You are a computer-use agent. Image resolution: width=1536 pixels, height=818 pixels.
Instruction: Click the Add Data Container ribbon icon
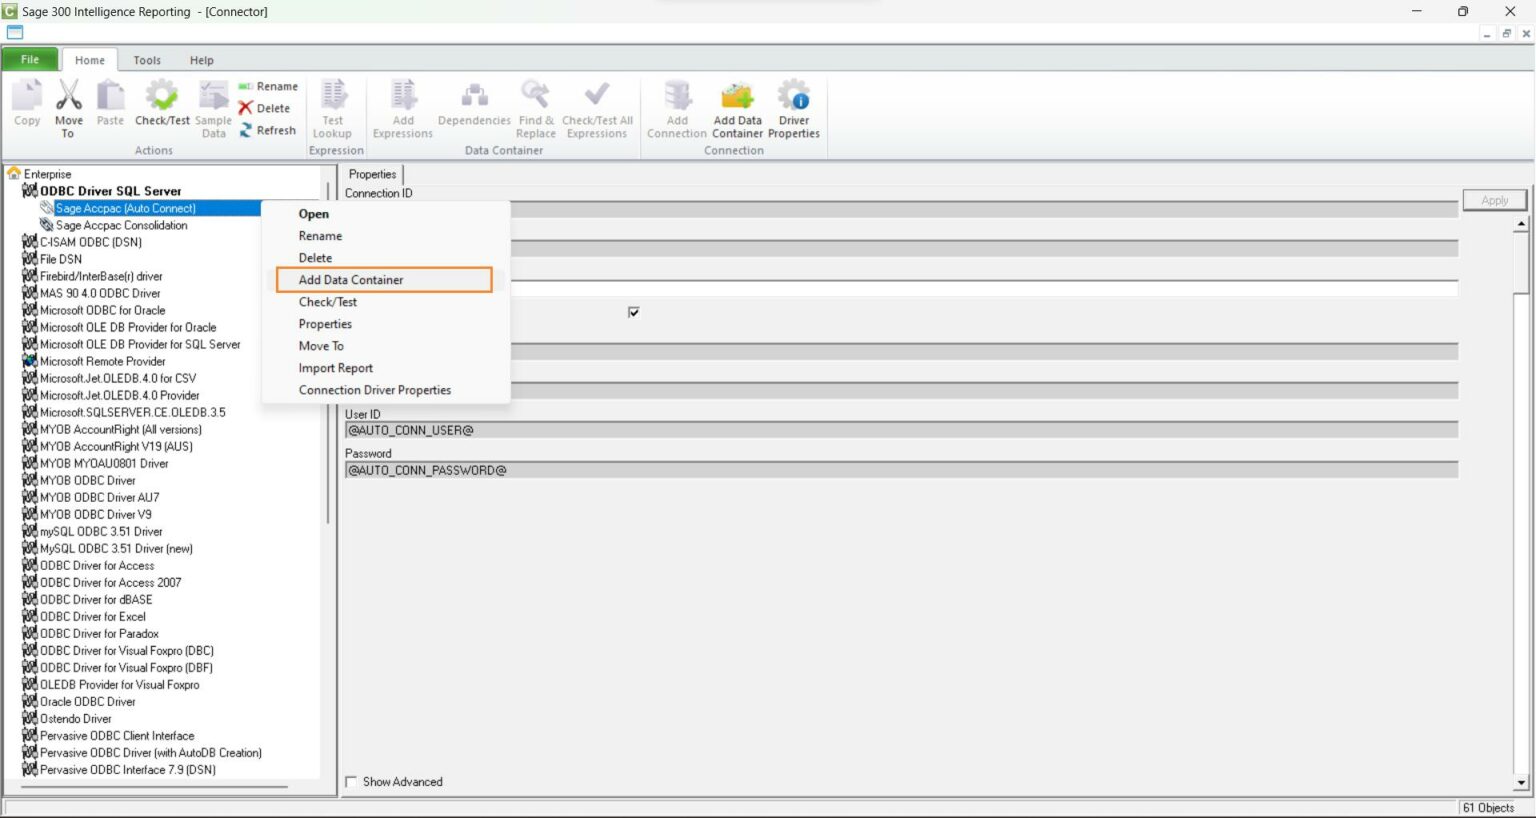(x=737, y=105)
